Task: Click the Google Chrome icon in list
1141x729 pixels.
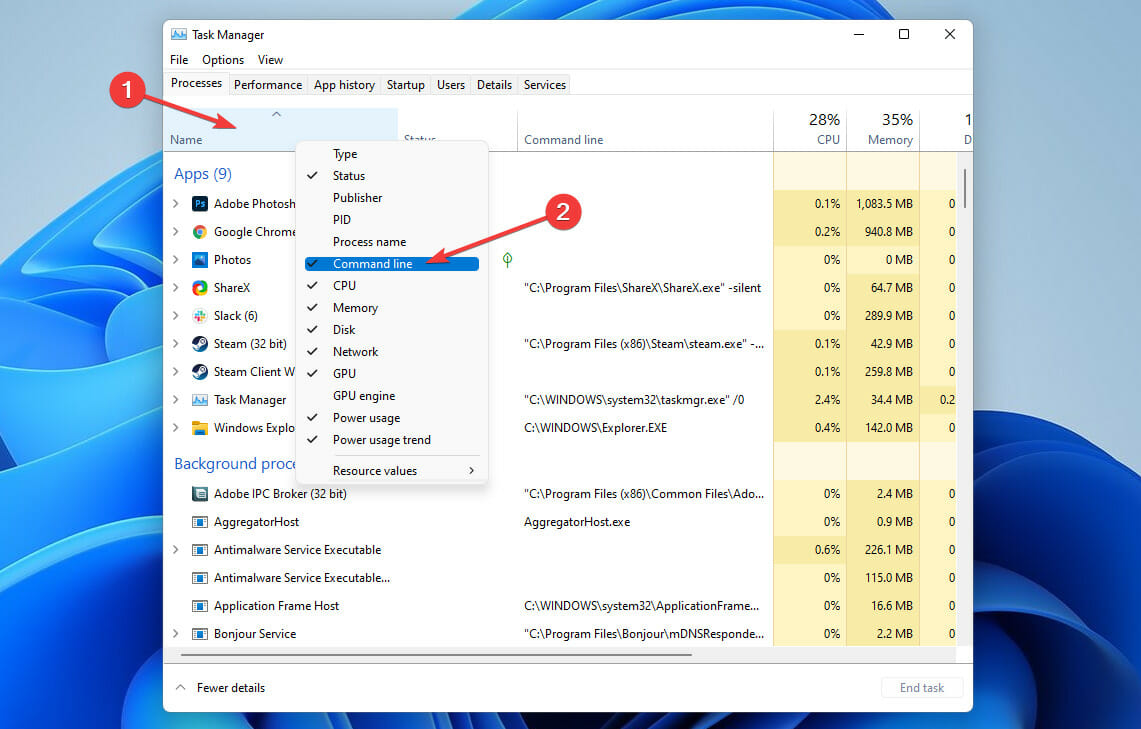Action: pyautogui.click(x=199, y=232)
